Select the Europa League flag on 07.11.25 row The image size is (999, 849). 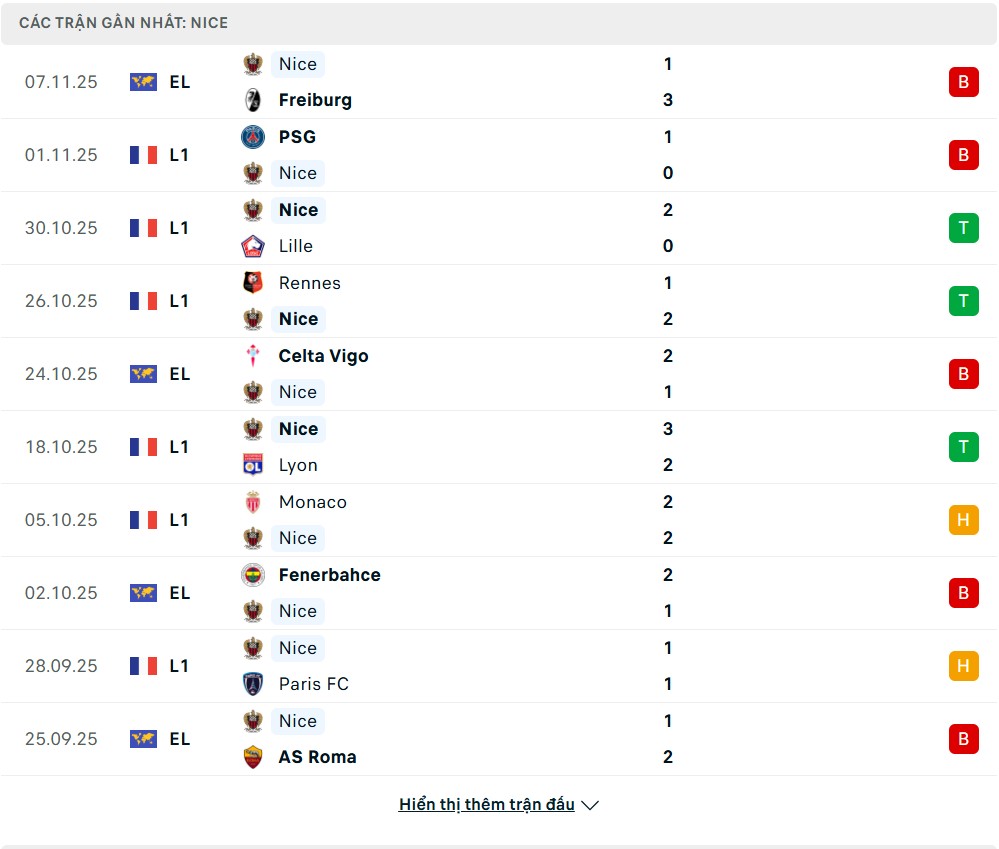[x=143, y=82]
